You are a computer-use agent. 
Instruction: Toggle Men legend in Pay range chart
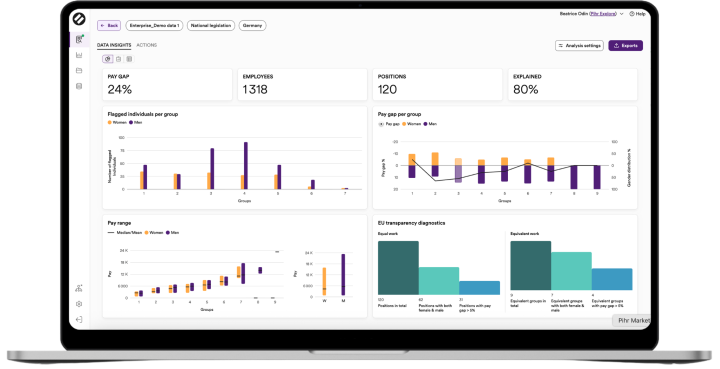click(172, 233)
